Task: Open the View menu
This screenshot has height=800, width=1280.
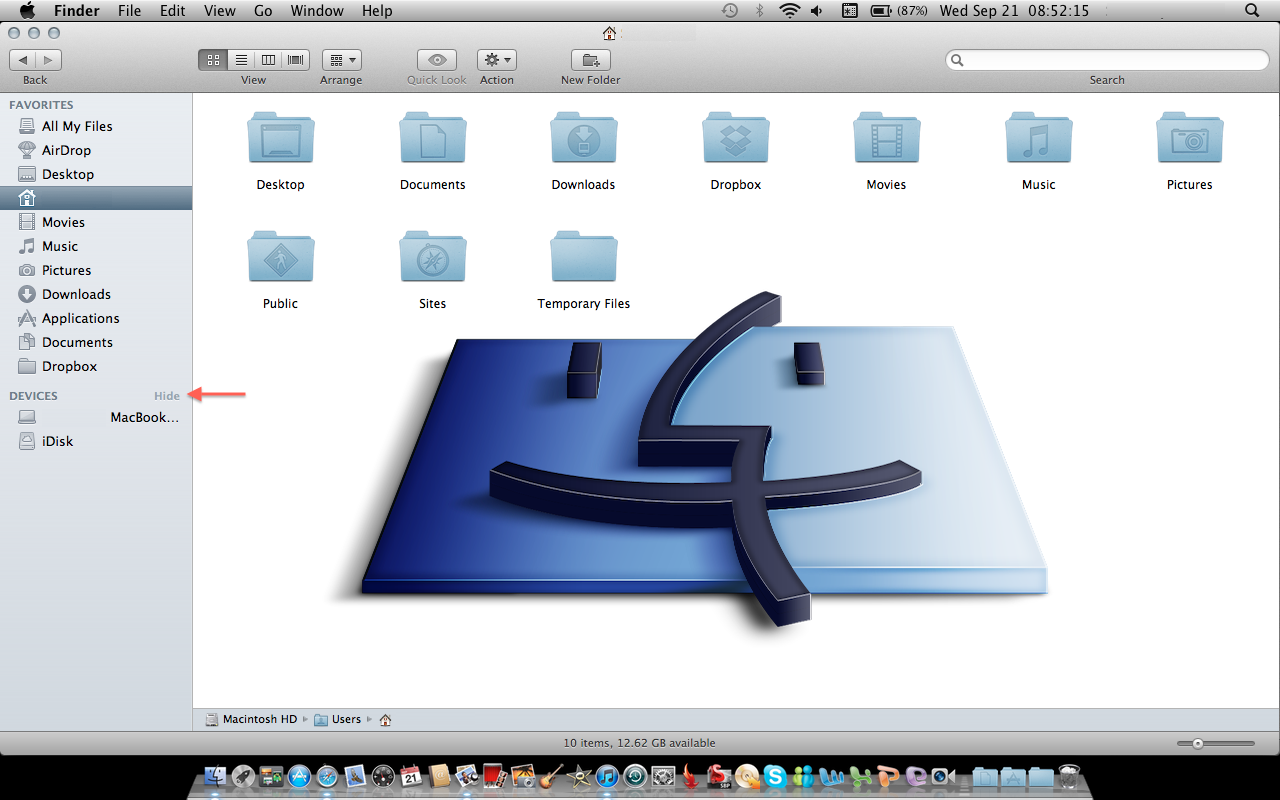Action: pyautogui.click(x=219, y=11)
